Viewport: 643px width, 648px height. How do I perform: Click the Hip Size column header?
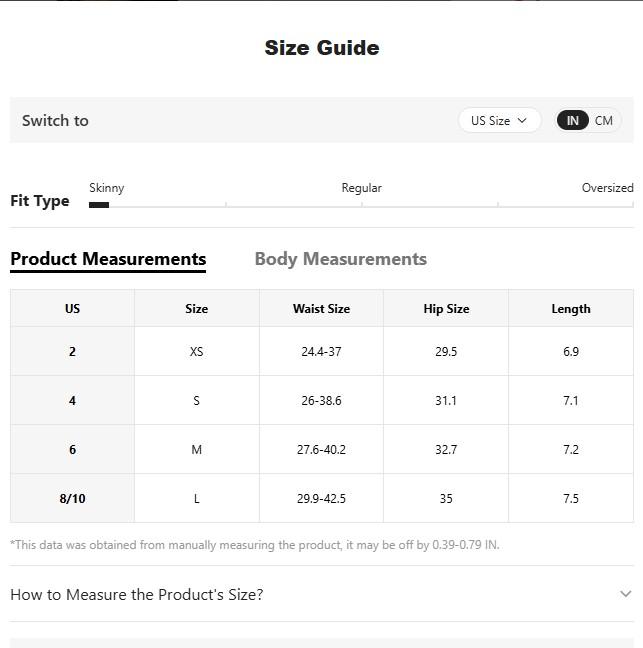point(446,309)
